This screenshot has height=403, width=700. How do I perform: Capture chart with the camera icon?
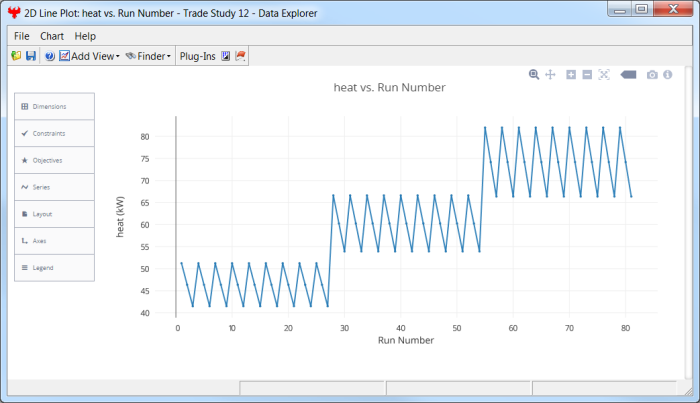tap(652, 74)
